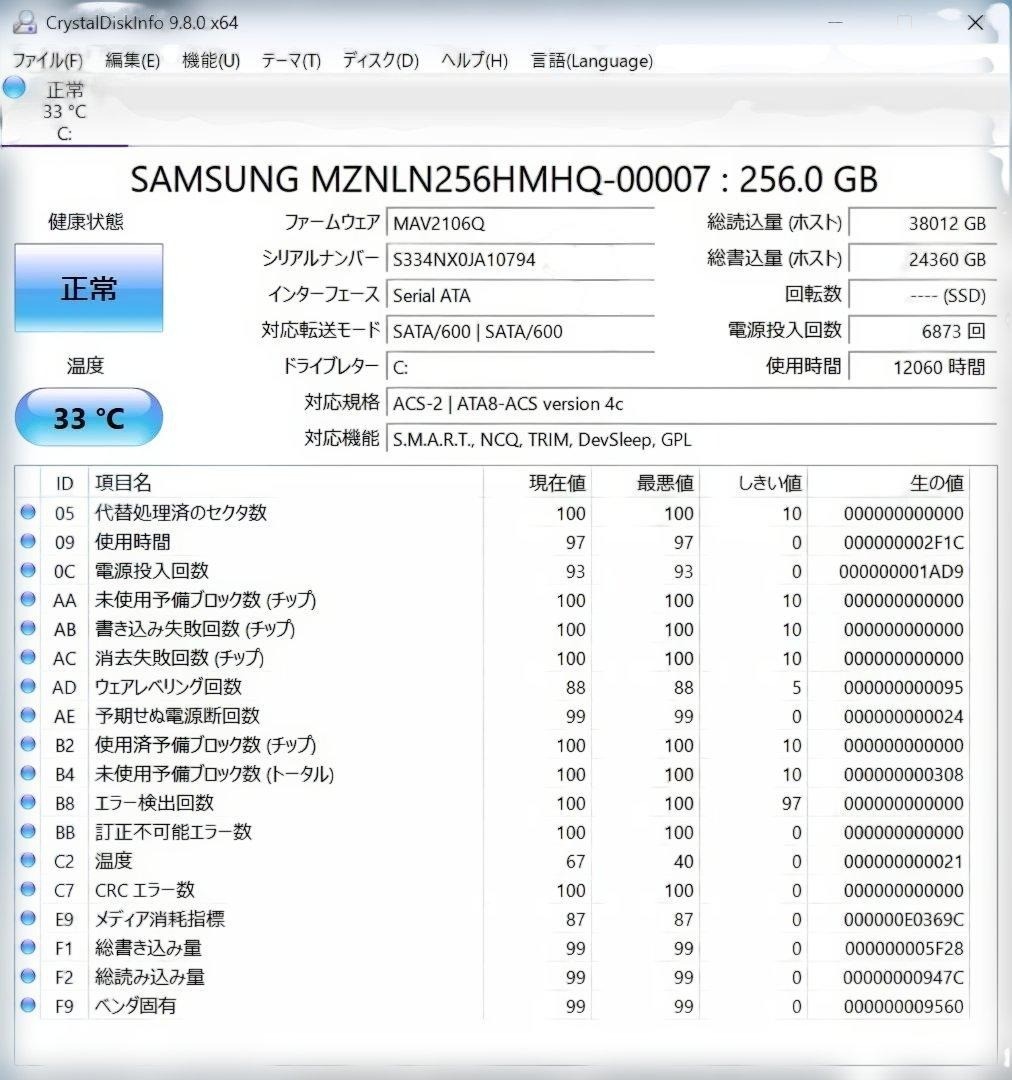Click status dot for attribute AD ウェアレベリング回数 row

[x=28, y=685]
